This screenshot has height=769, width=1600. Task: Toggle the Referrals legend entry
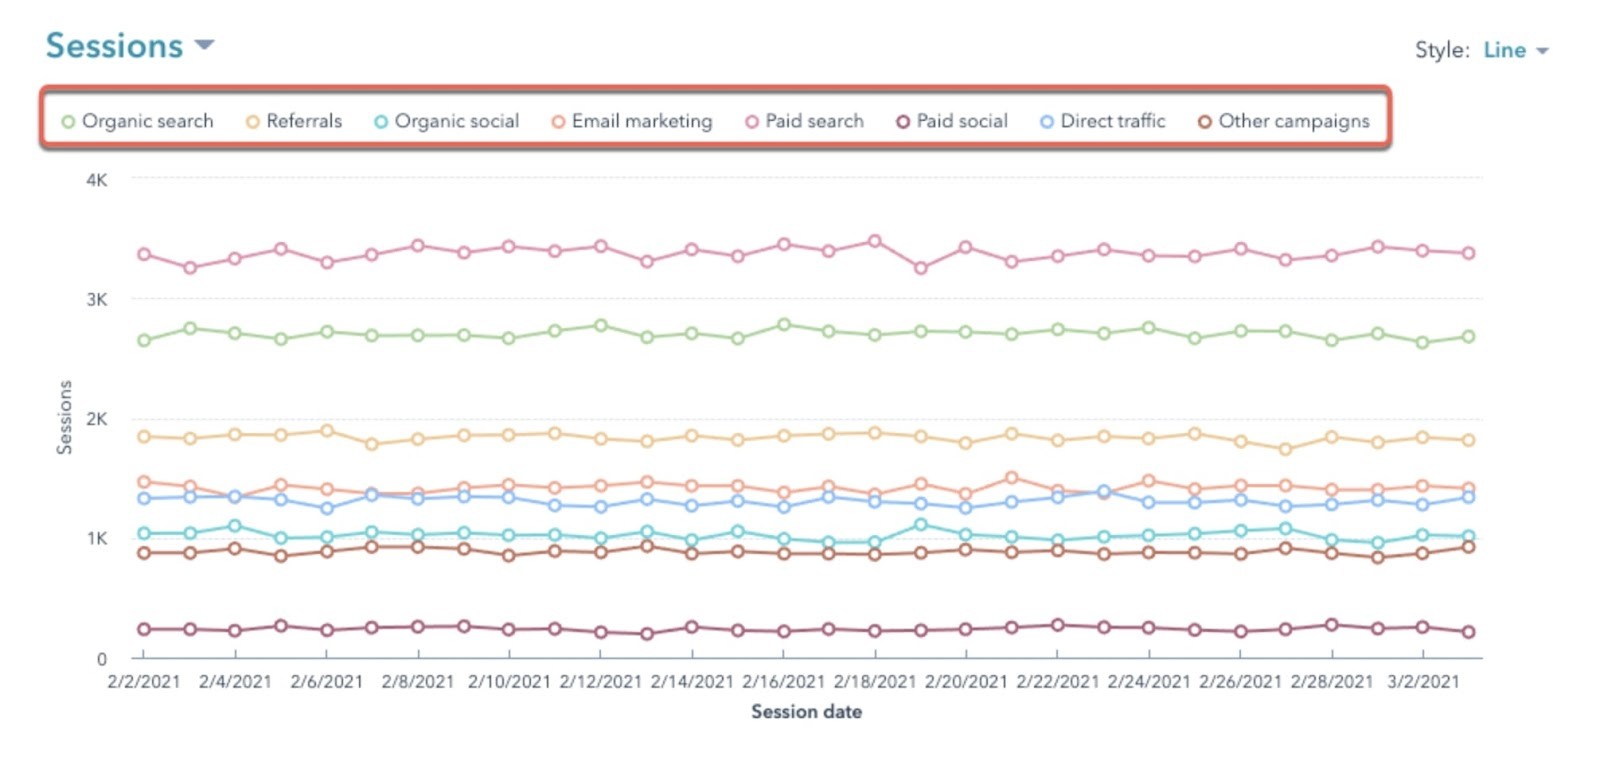[x=294, y=121]
